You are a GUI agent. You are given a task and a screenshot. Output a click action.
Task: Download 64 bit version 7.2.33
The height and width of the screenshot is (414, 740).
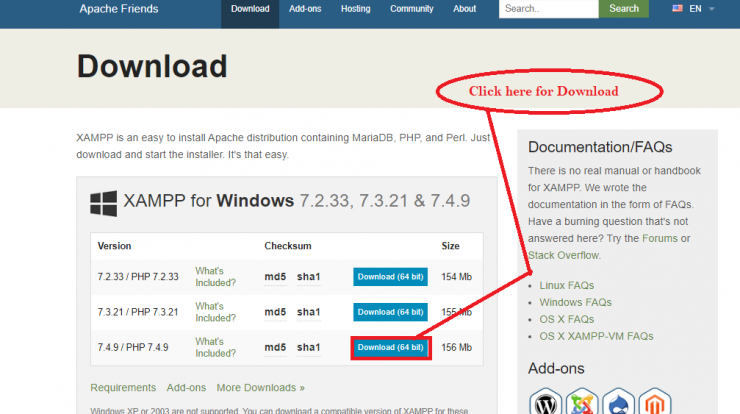click(x=390, y=277)
